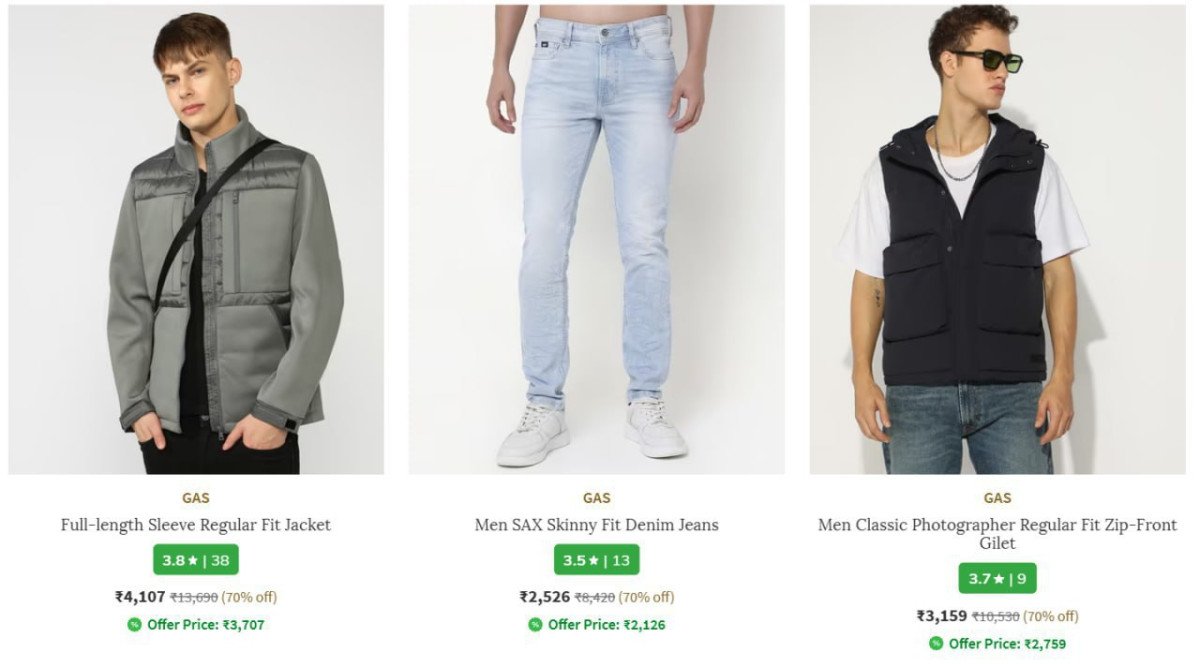
Task: Click the offer icon beside ₹2,126
Action: (535, 625)
